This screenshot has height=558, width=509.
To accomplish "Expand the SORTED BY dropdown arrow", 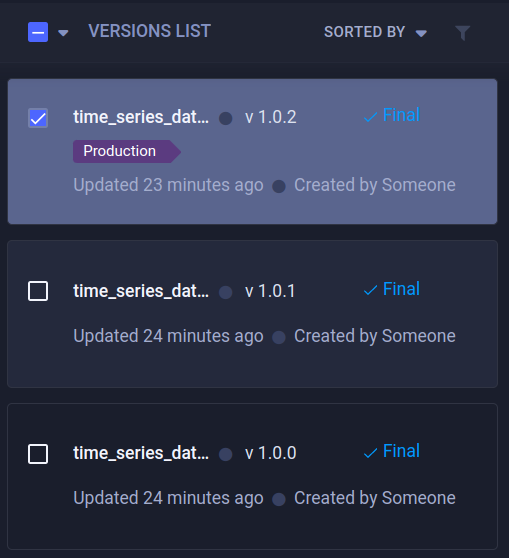I will 421,33.
